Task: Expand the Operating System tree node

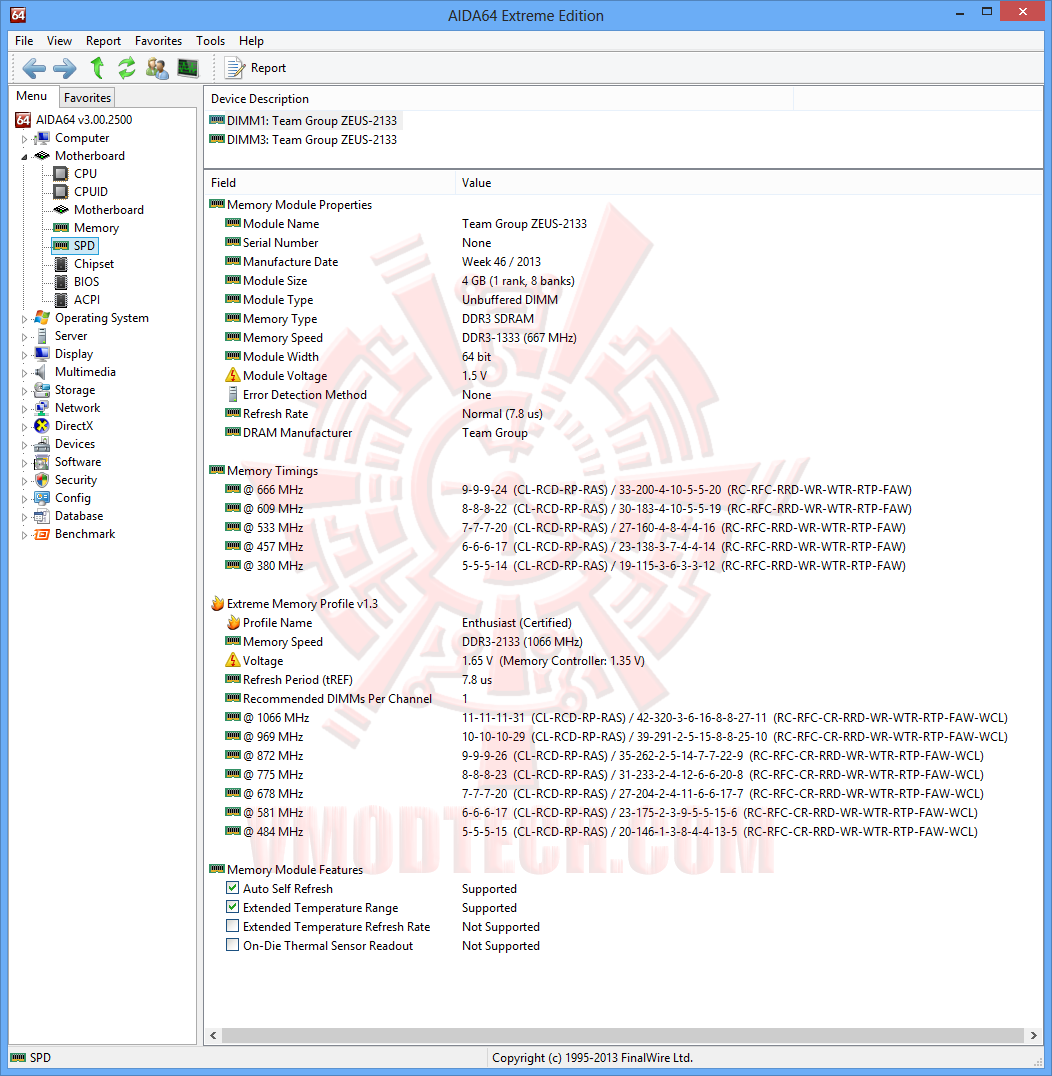Action: (x=24, y=318)
